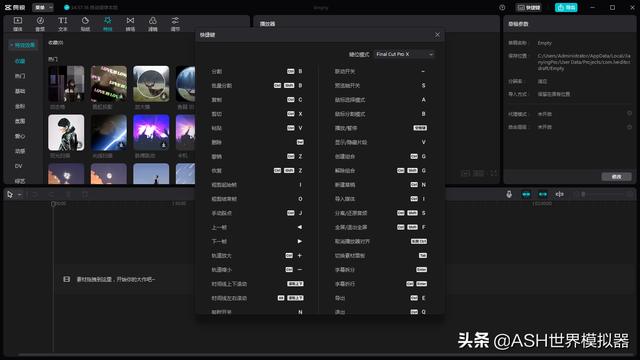Open the Stickers tab icon
The width and height of the screenshot is (640, 360).
point(85,24)
